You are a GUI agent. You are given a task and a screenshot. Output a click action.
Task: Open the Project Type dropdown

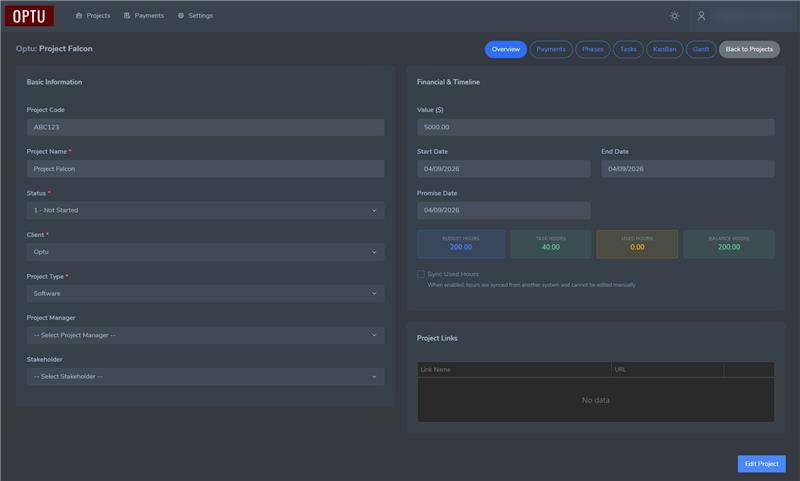tap(206, 293)
